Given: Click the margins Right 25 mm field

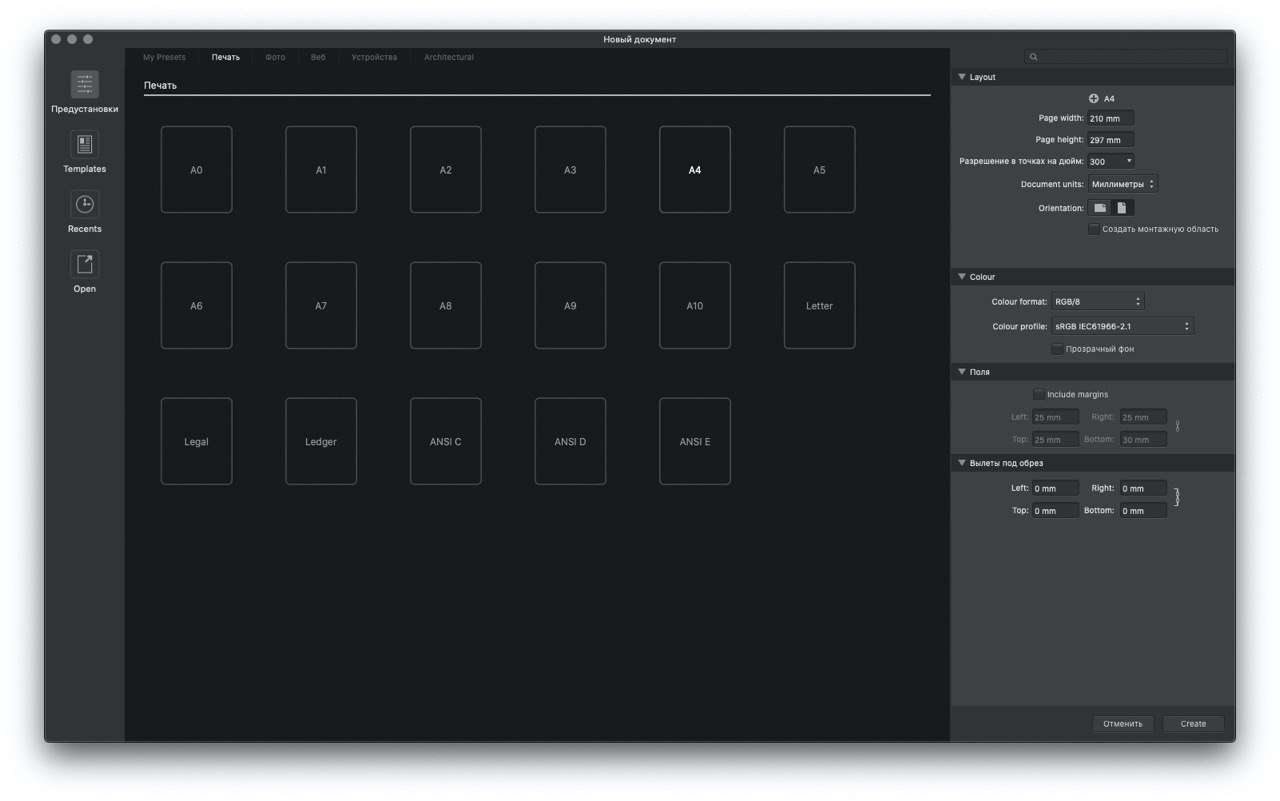Looking at the screenshot, I should click(x=1143, y=417).
